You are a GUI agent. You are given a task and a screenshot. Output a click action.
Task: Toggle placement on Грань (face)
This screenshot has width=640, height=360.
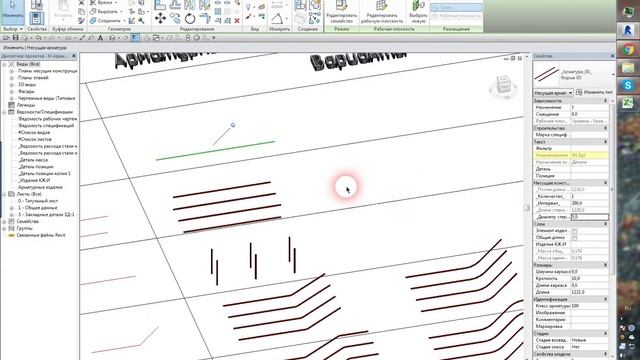456,7
